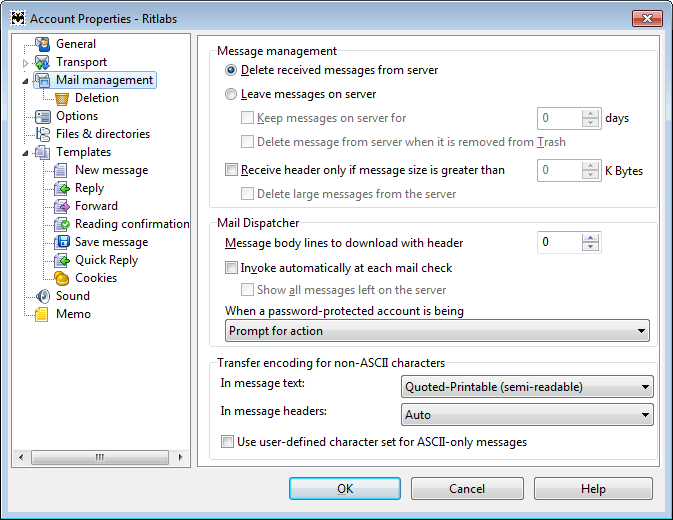Click the General tree icon
Viewport: 673px width, 520px height.
(42, 44)
